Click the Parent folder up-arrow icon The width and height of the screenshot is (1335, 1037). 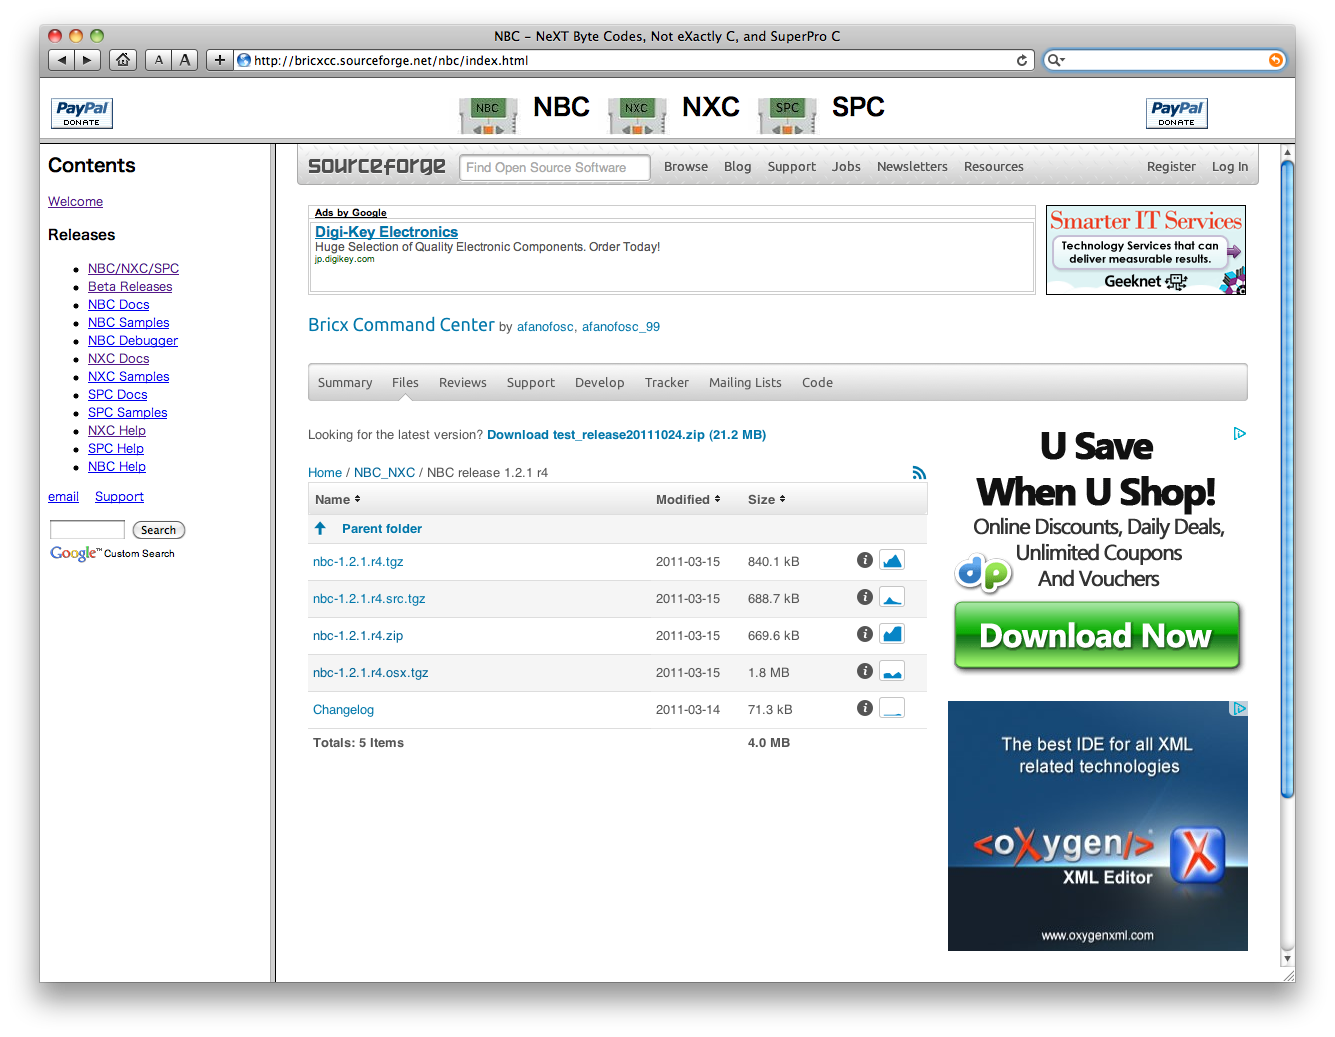(x=321, y=528)
